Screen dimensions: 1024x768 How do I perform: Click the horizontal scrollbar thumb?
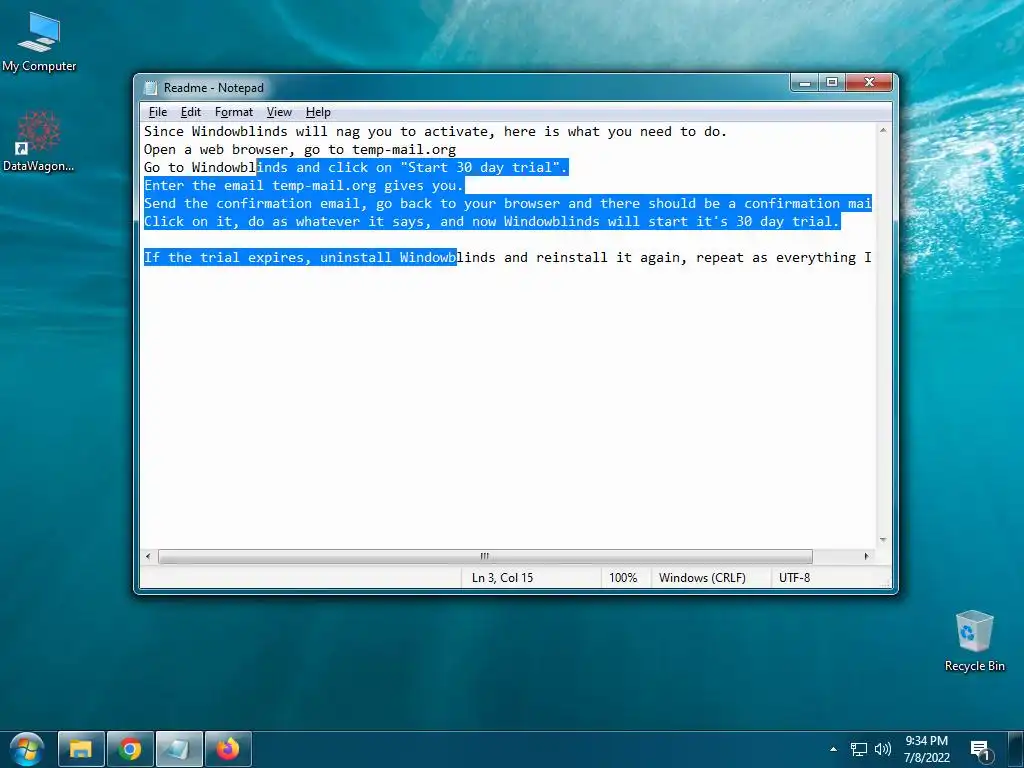(485, 556)
